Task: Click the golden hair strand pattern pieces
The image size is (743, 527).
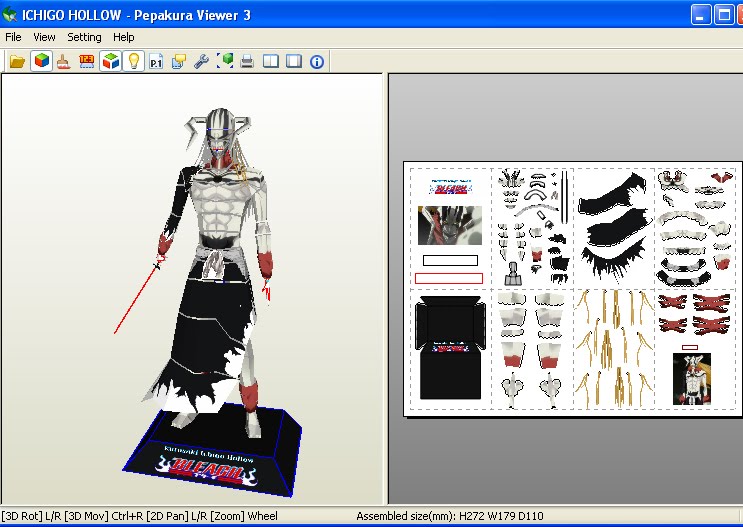Action: (x=614, y=348)
